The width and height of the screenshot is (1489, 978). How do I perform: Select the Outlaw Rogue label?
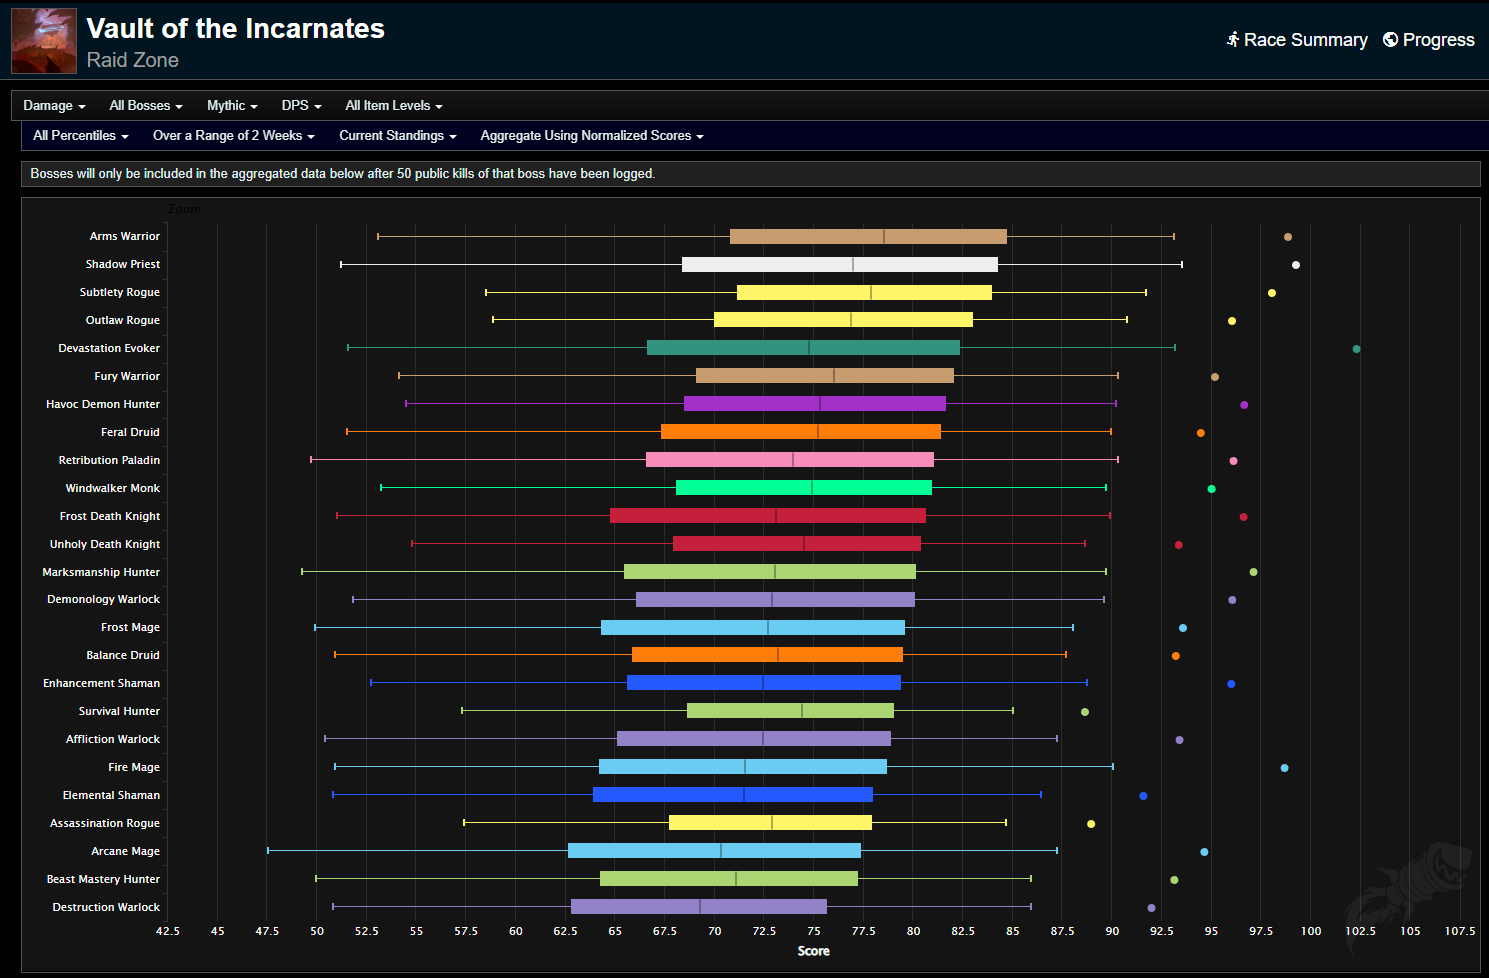point(123,320)
